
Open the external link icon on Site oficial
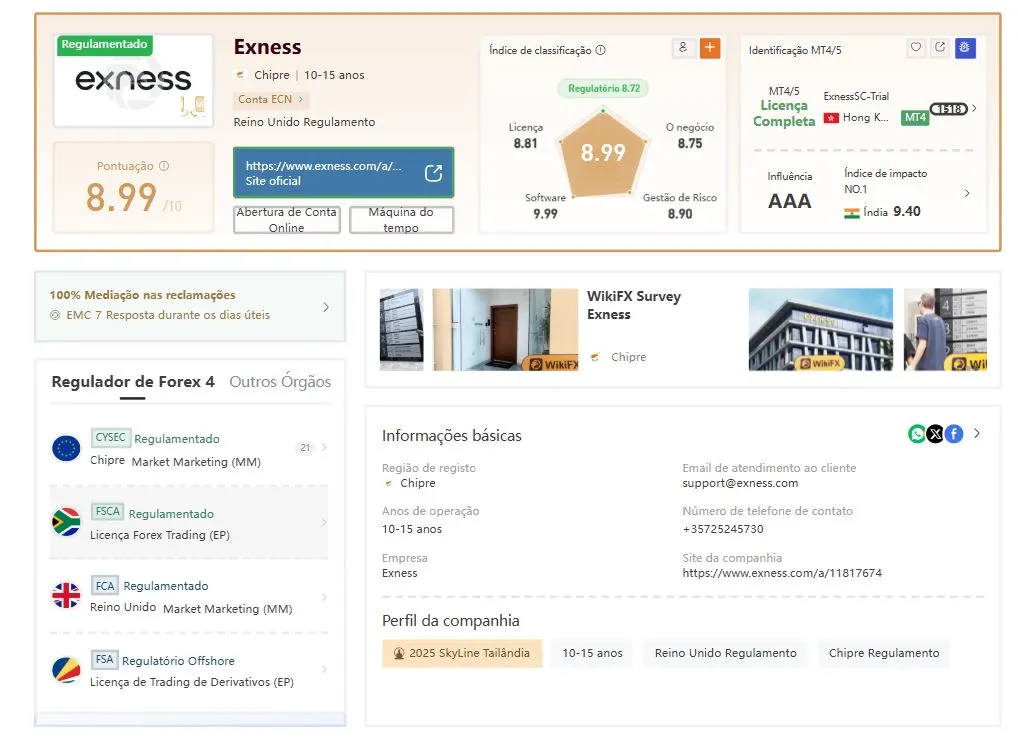tap(433, 173)
